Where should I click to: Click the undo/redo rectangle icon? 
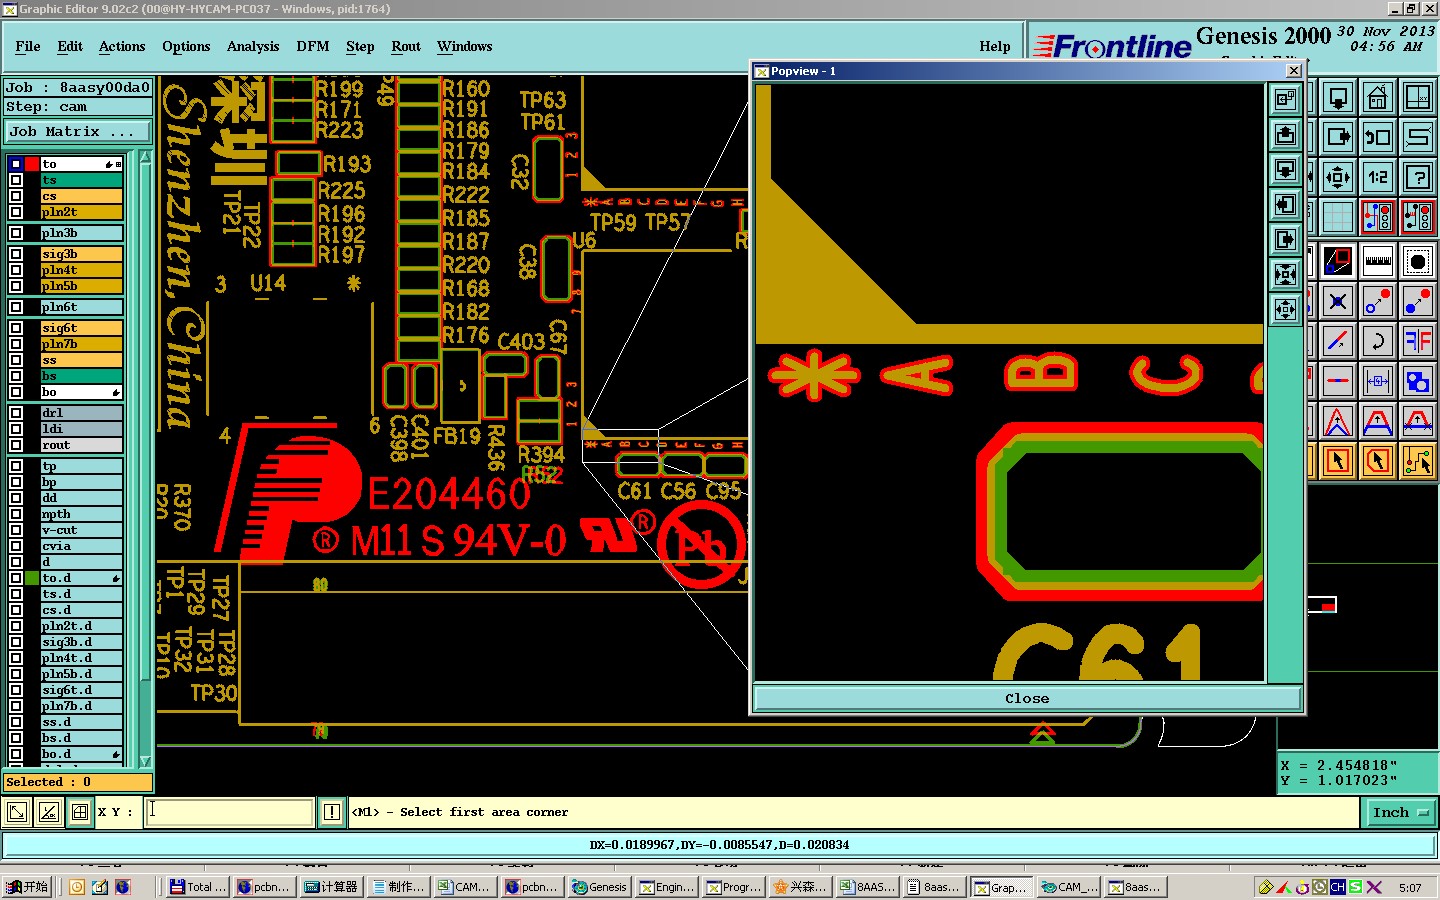[x=1378, y=137]
